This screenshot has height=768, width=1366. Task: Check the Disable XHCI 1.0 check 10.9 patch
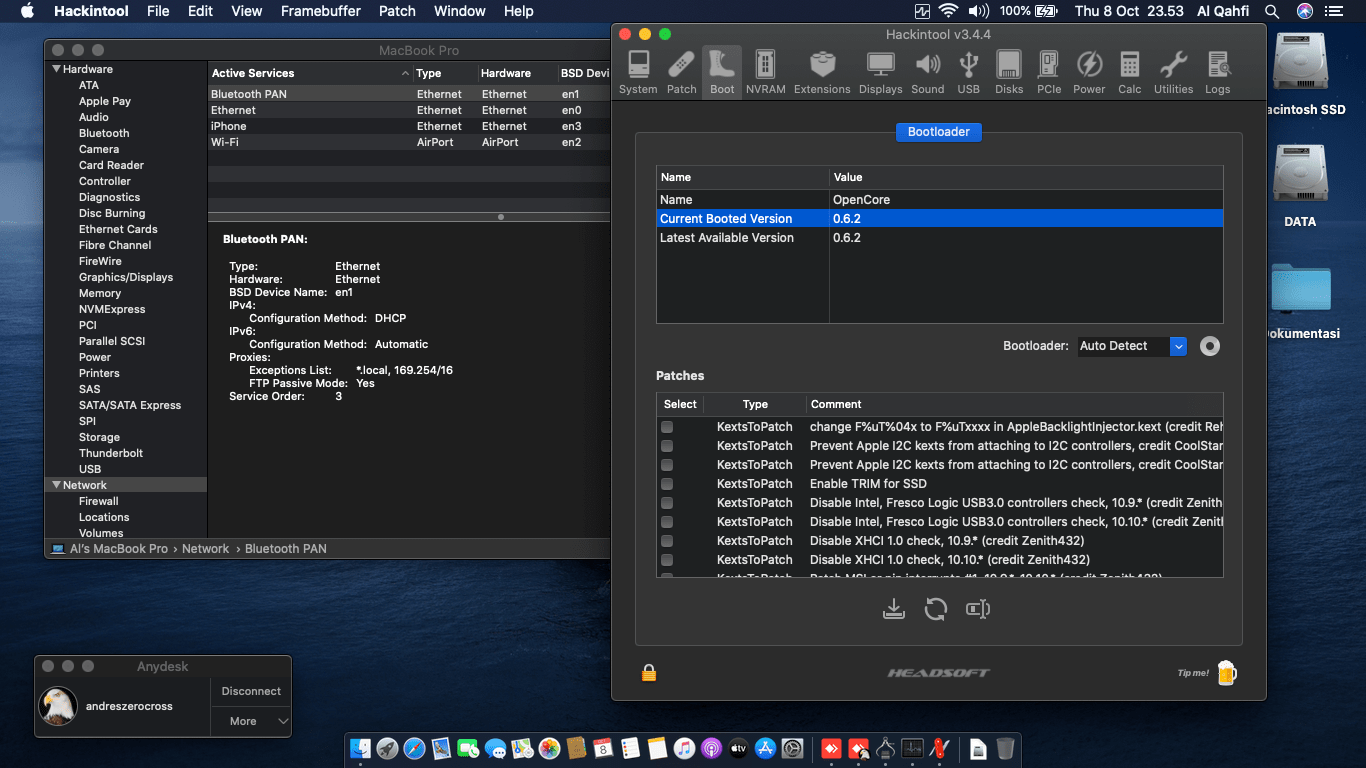click(x=667, y=541)
